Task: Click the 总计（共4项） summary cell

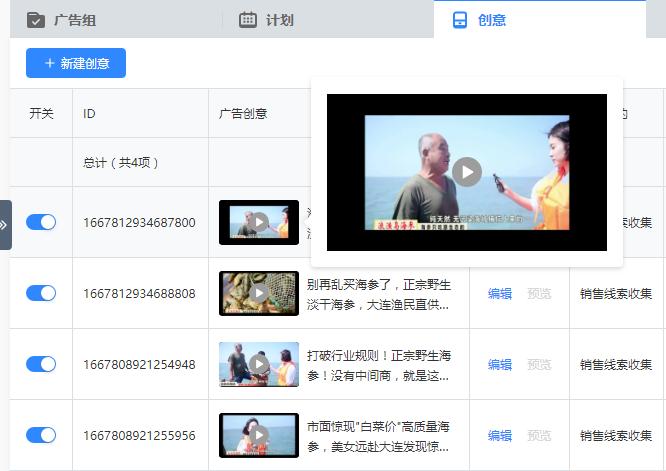Action: (121, 162)
